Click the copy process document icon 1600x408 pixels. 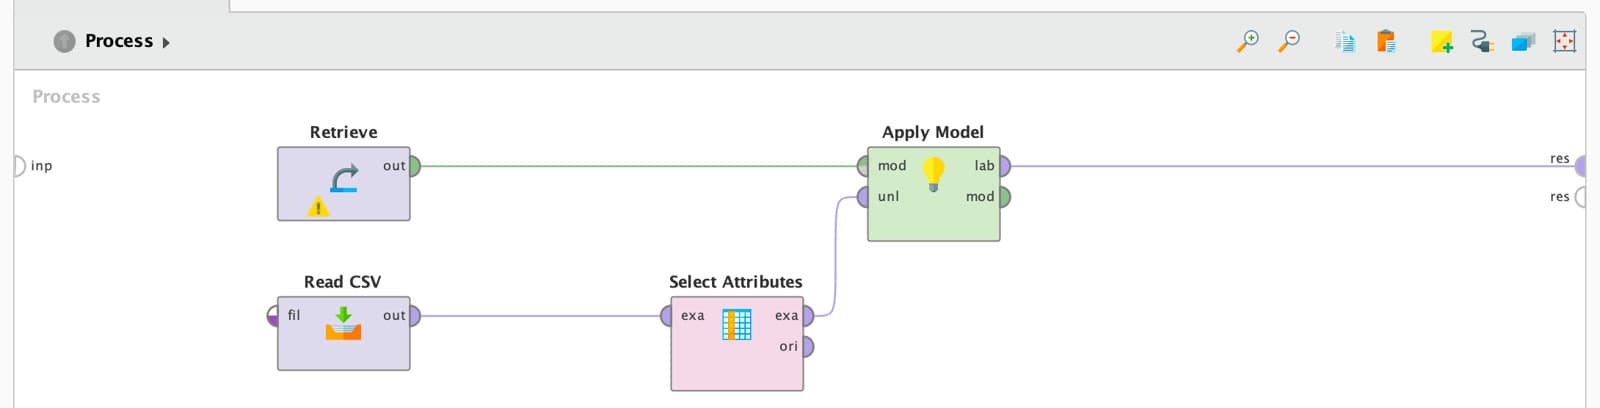pyautogui.click(x=1345, y=41)
